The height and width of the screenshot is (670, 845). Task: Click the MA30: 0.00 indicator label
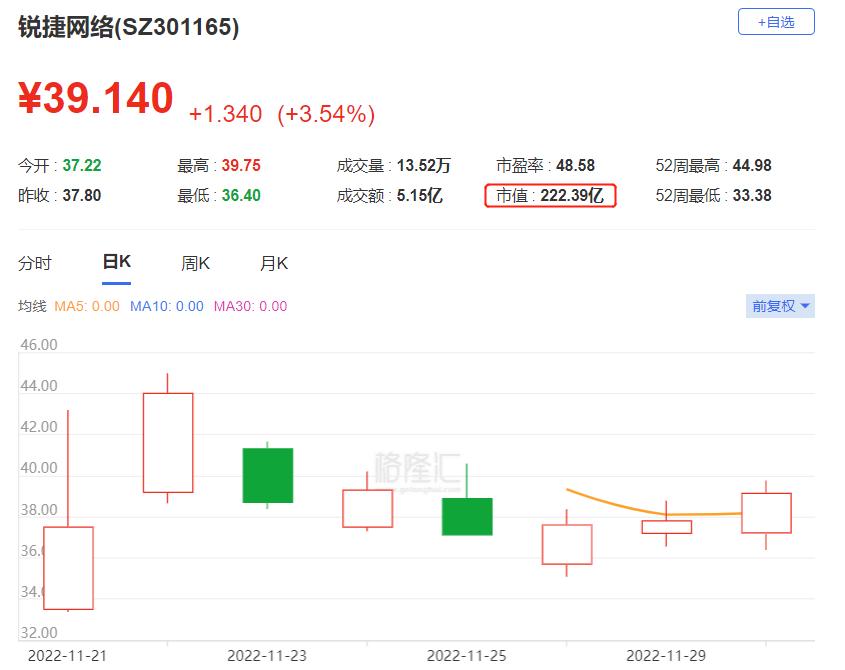click(x=251, y=307)
